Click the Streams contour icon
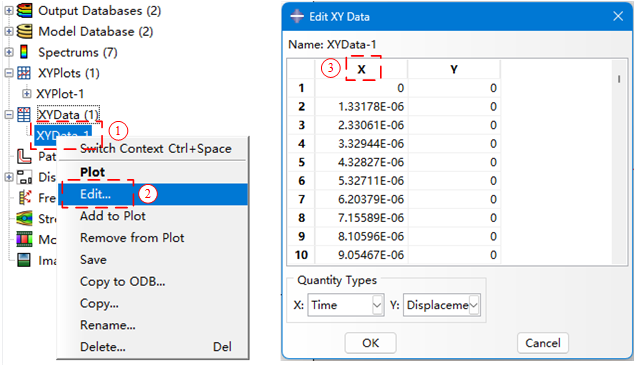Screen dimensions: 637x366 24,219
